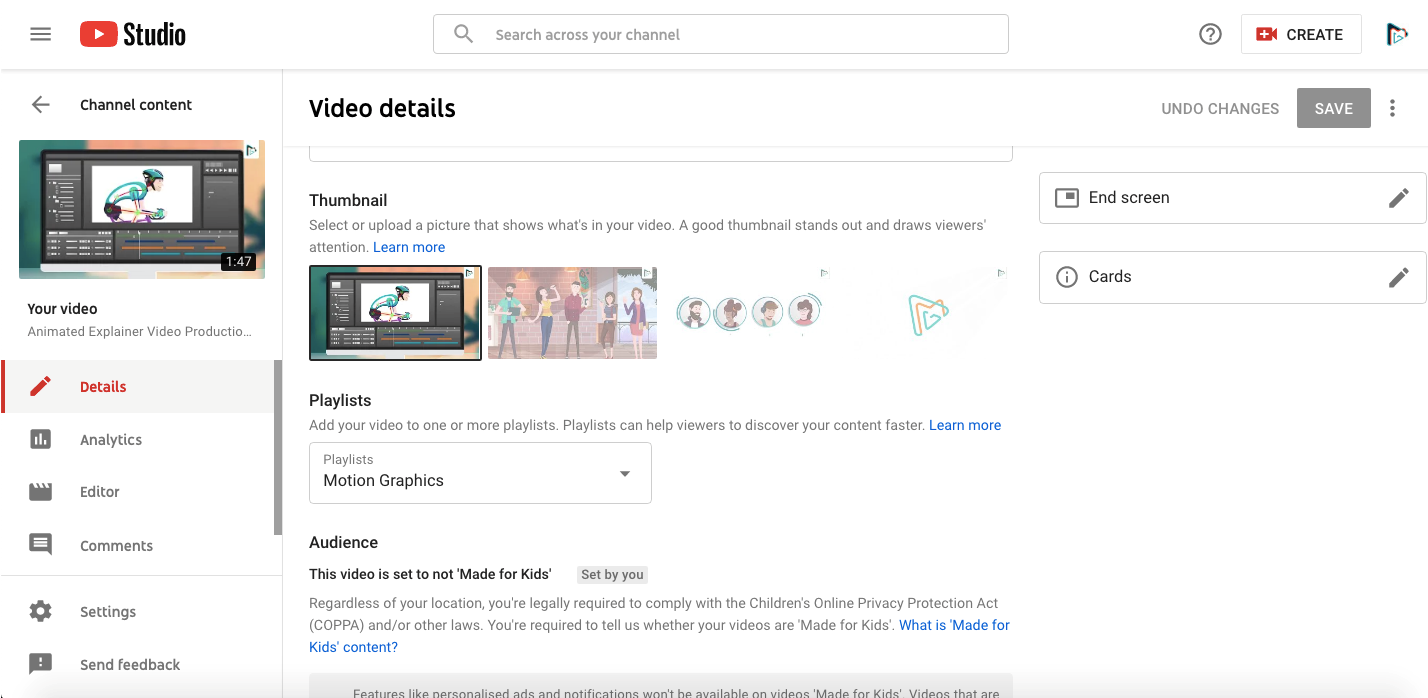Select the group of people thumbnail option

click(x=572, y=312)
